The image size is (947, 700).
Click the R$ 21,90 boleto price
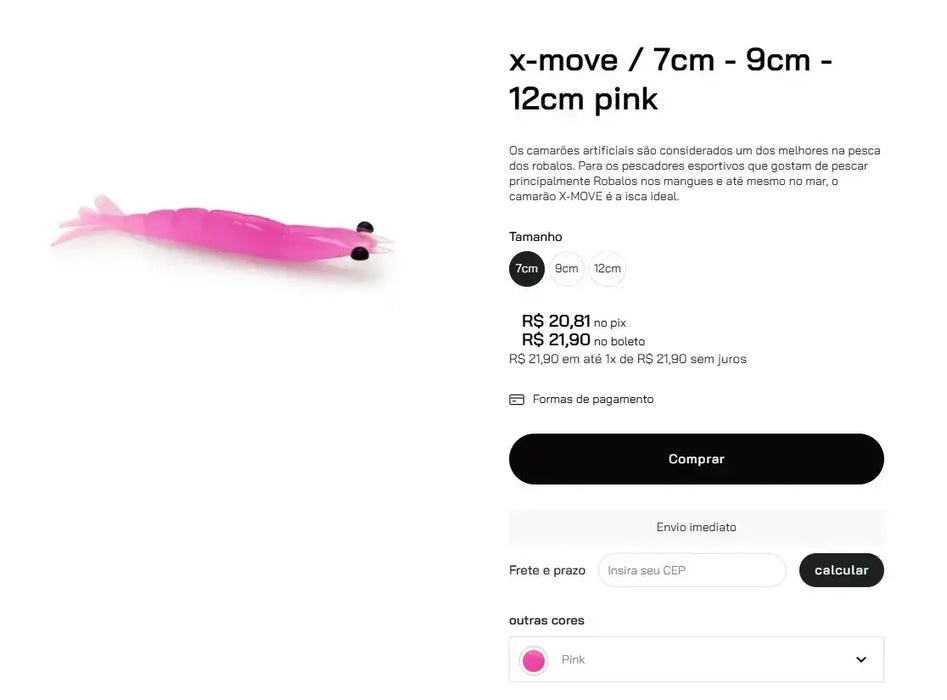coord(556,340)
